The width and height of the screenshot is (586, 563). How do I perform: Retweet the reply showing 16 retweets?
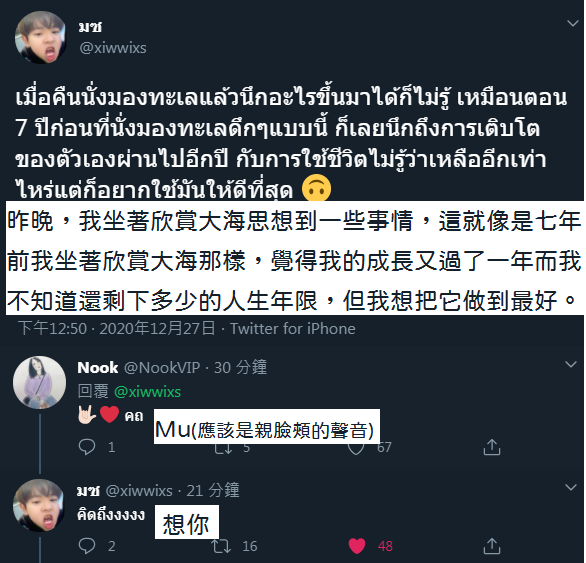(x=221, y=546)
